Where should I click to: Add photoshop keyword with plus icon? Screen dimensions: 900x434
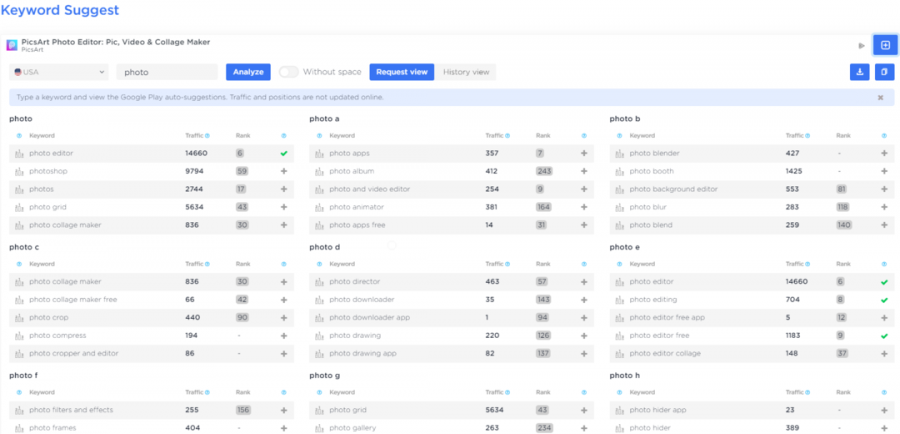pyautogui.click(x=284, y=171)
